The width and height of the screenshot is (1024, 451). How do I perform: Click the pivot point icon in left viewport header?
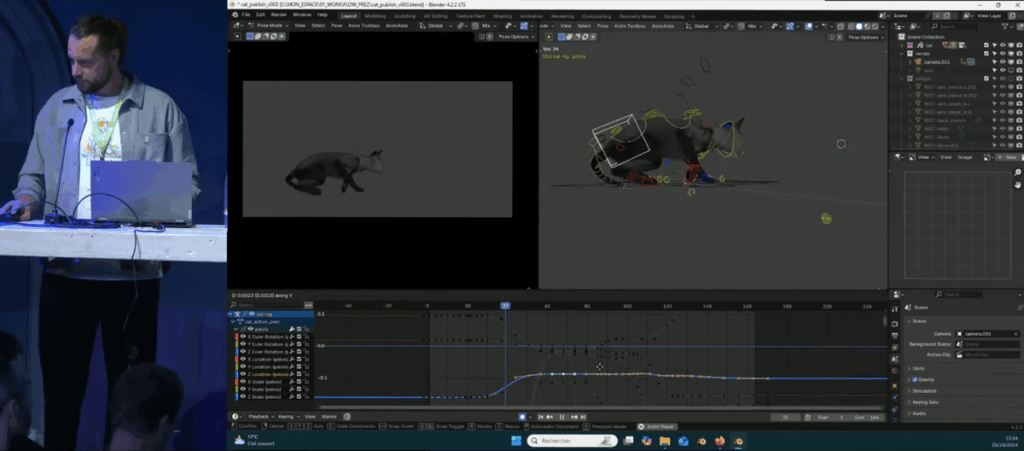[462, 25]
